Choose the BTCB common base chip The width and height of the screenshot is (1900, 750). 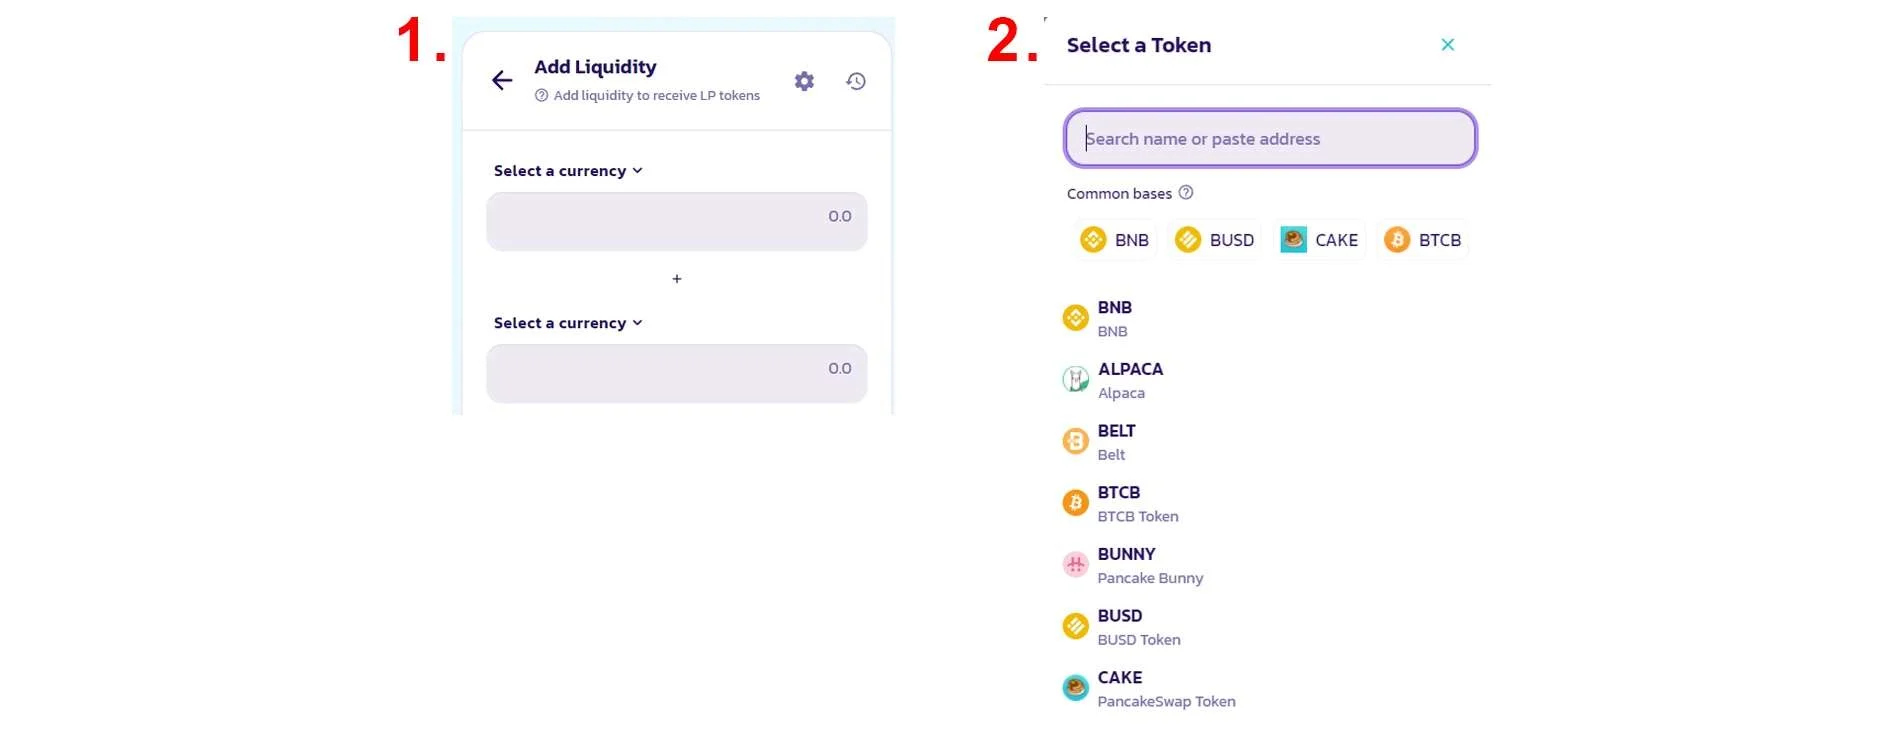1423,240
